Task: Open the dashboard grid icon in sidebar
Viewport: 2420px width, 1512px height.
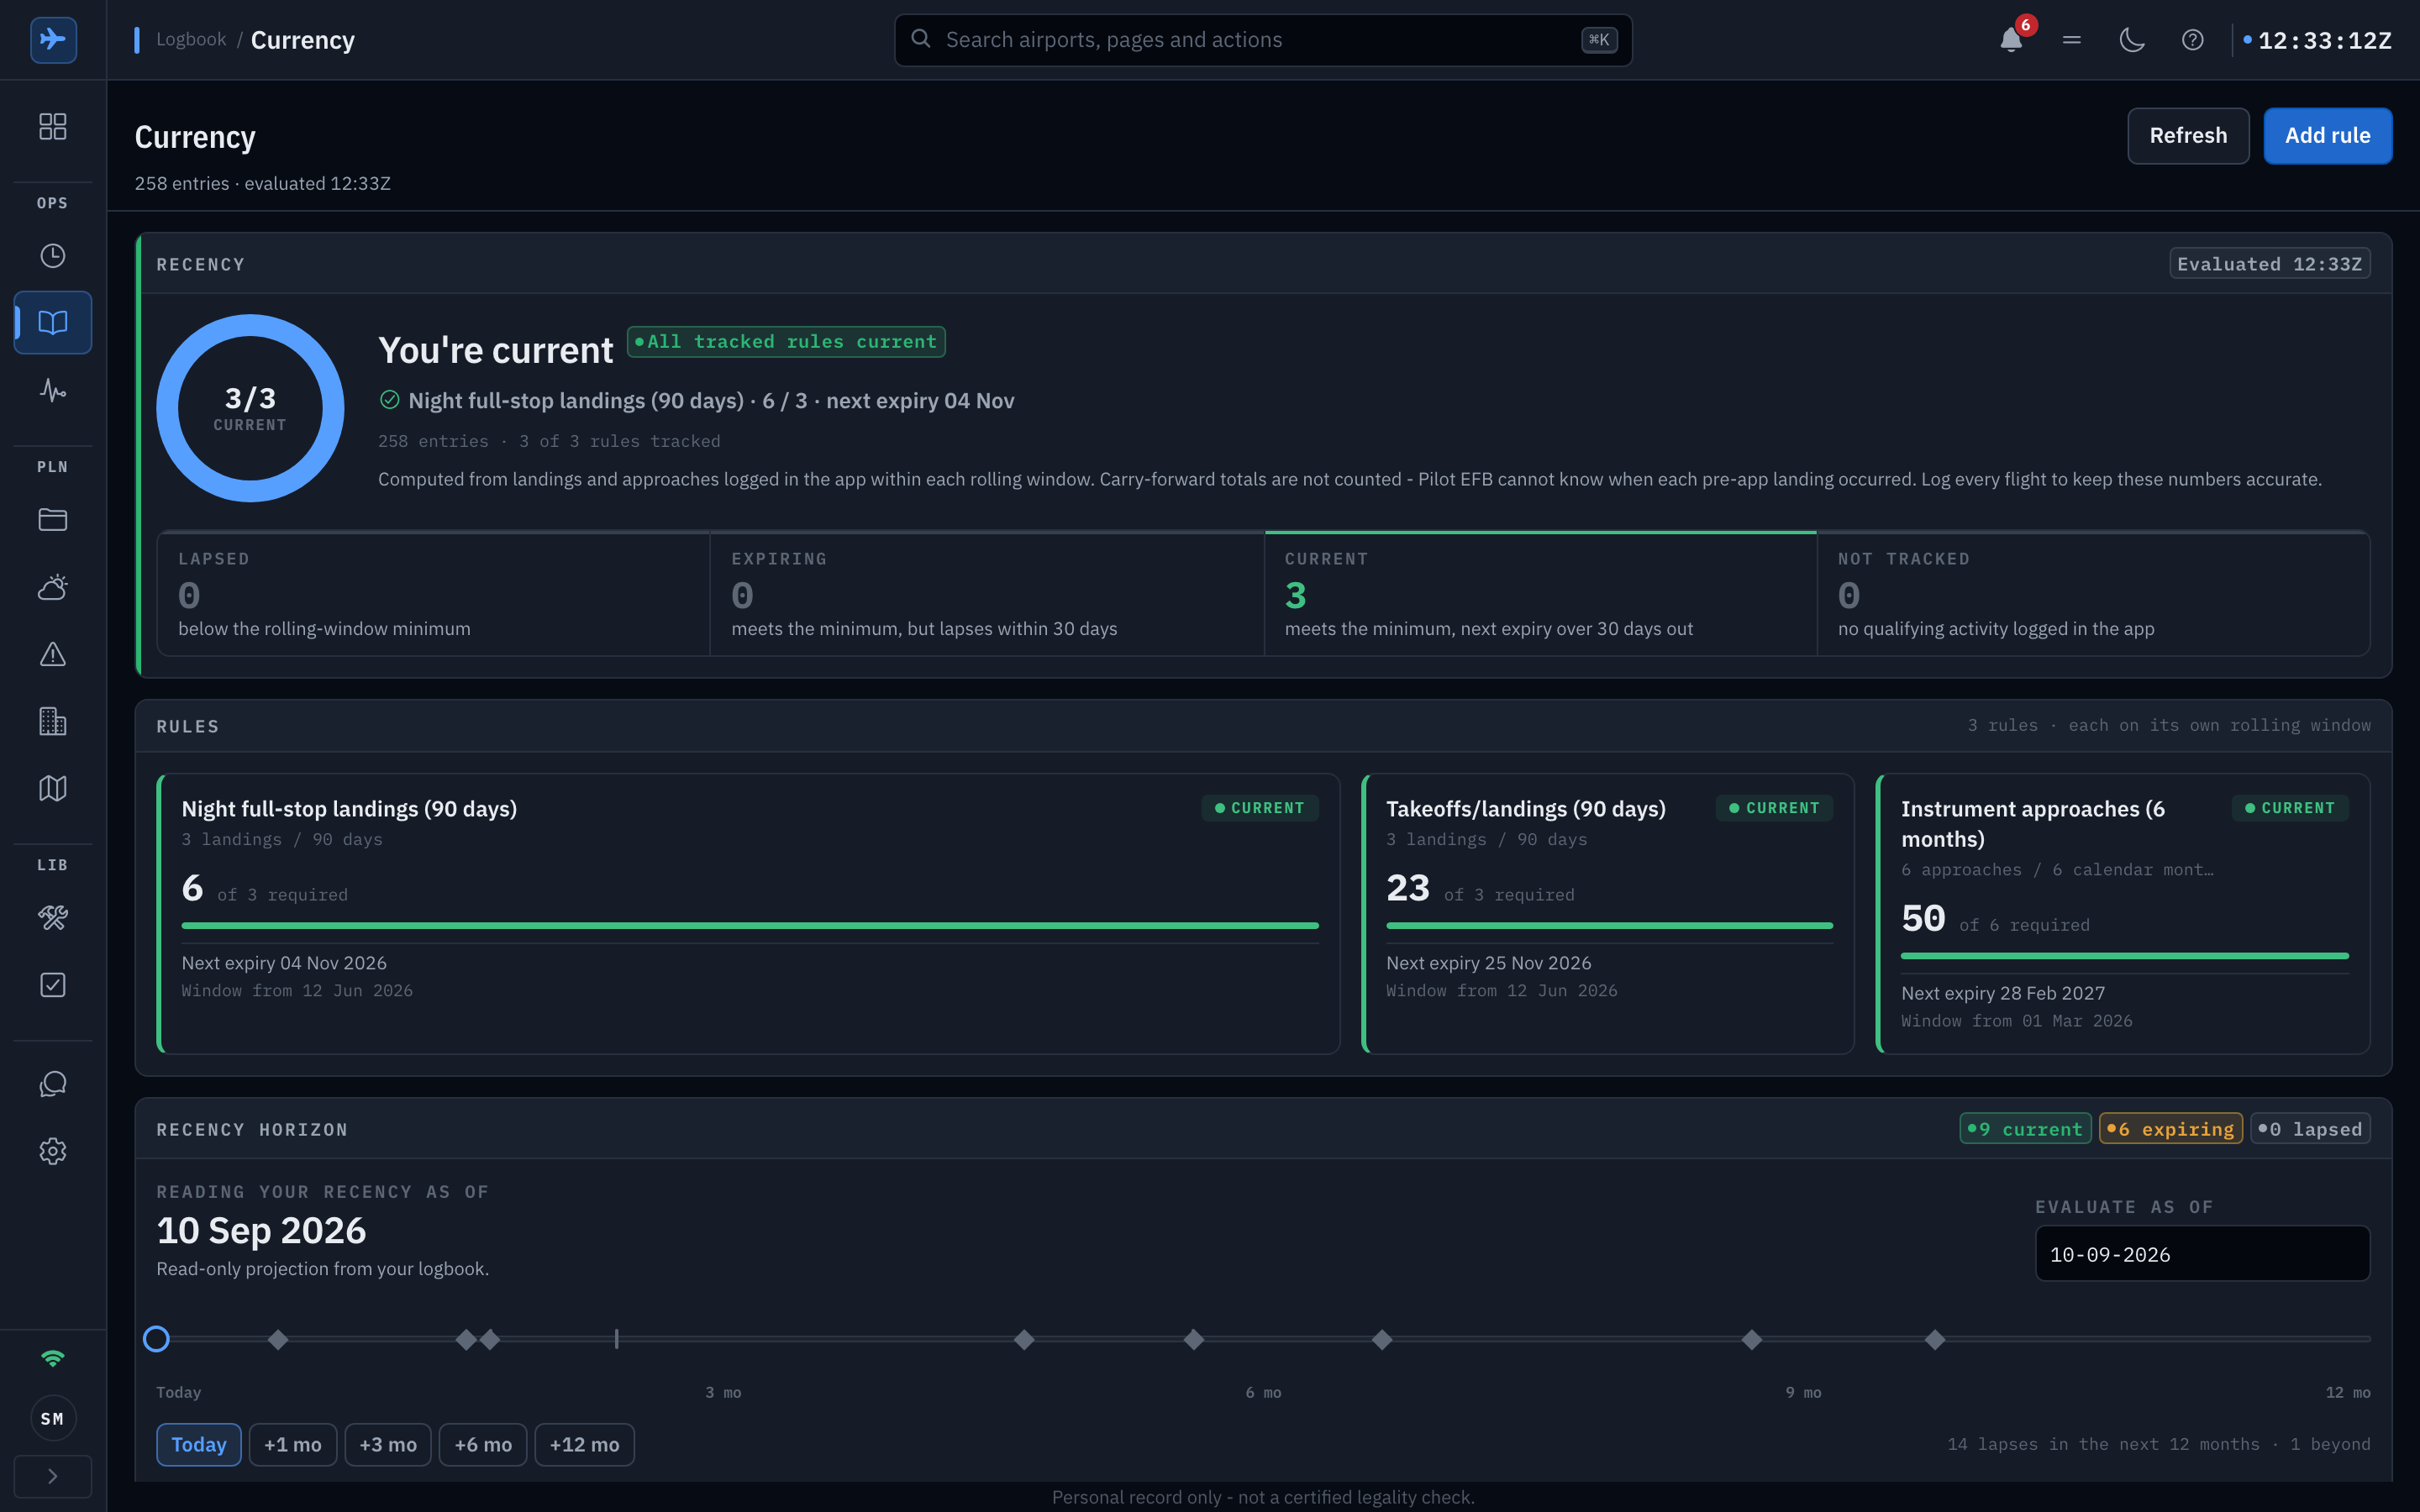Action: (53, 126)
